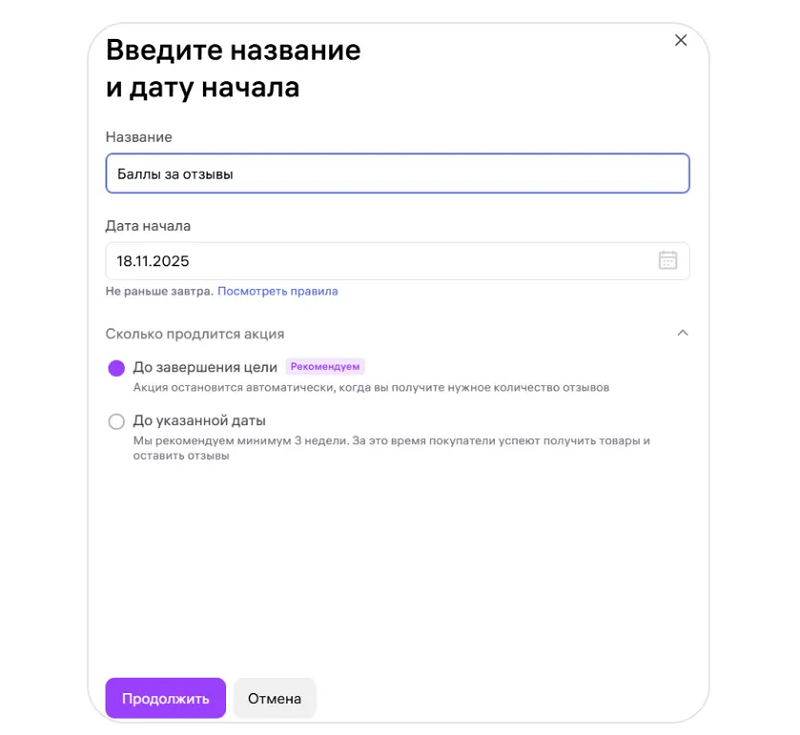Click the empty circle radio icon
Viewport: 800px width, 735px height.
pos(116,421)
